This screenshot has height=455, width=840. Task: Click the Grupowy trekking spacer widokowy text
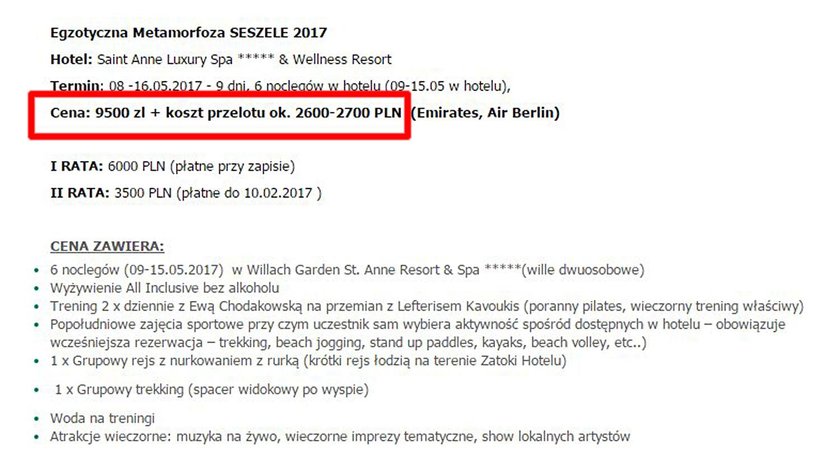click(x=212, y=390)
